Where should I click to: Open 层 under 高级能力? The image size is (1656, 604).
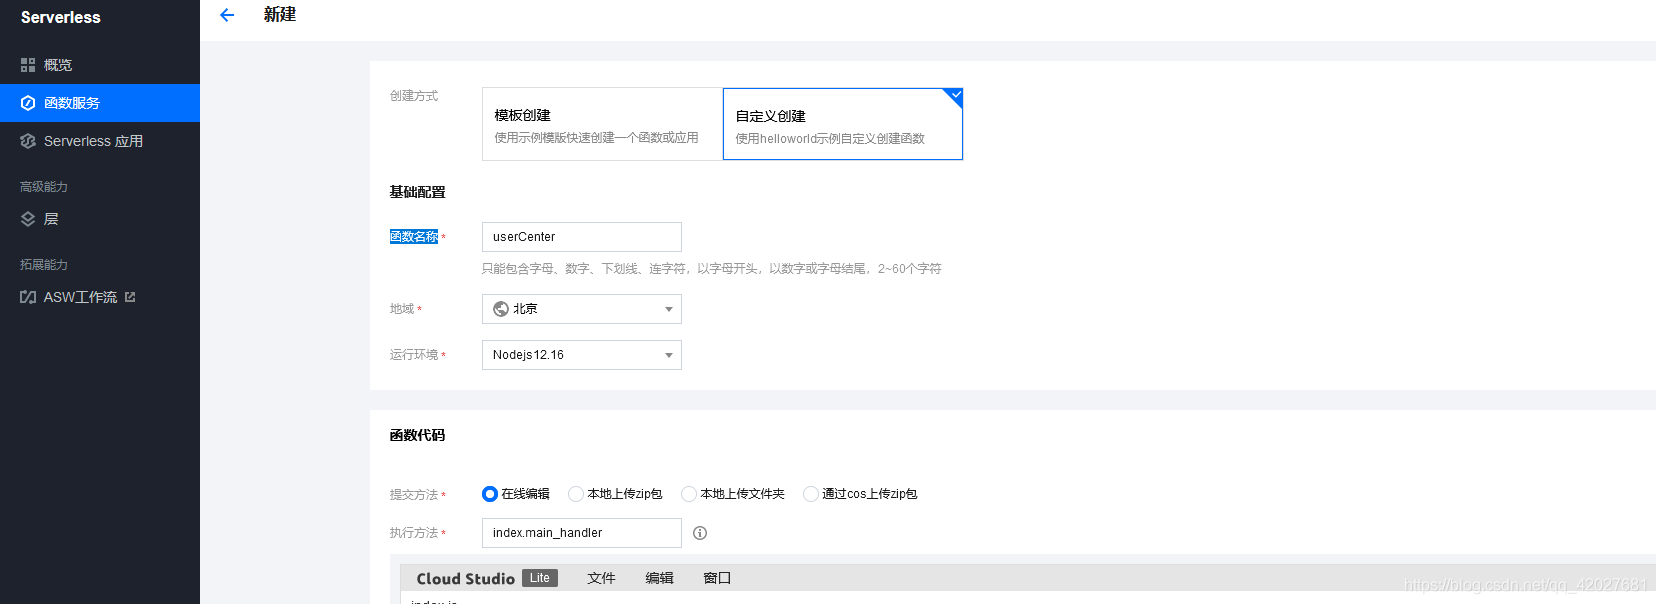coord(100,219)
